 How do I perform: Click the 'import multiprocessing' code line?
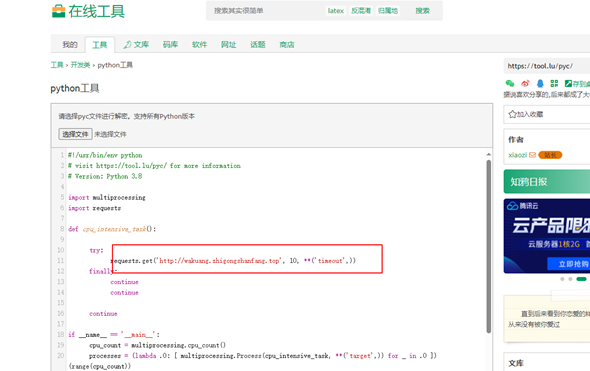(x=106, y=198)
